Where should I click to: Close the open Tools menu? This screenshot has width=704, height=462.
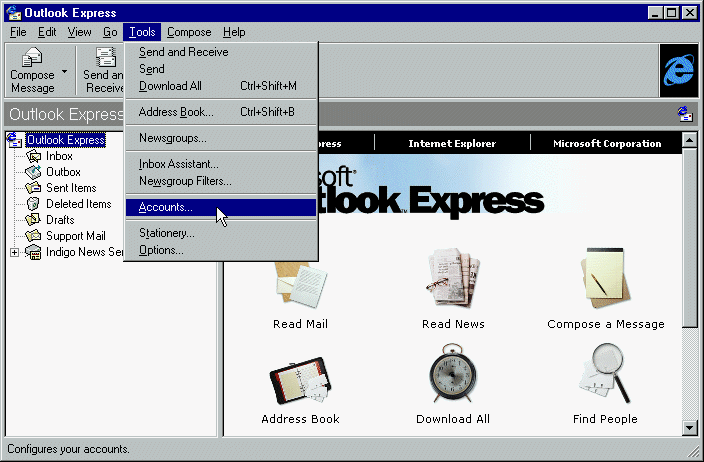142,32
